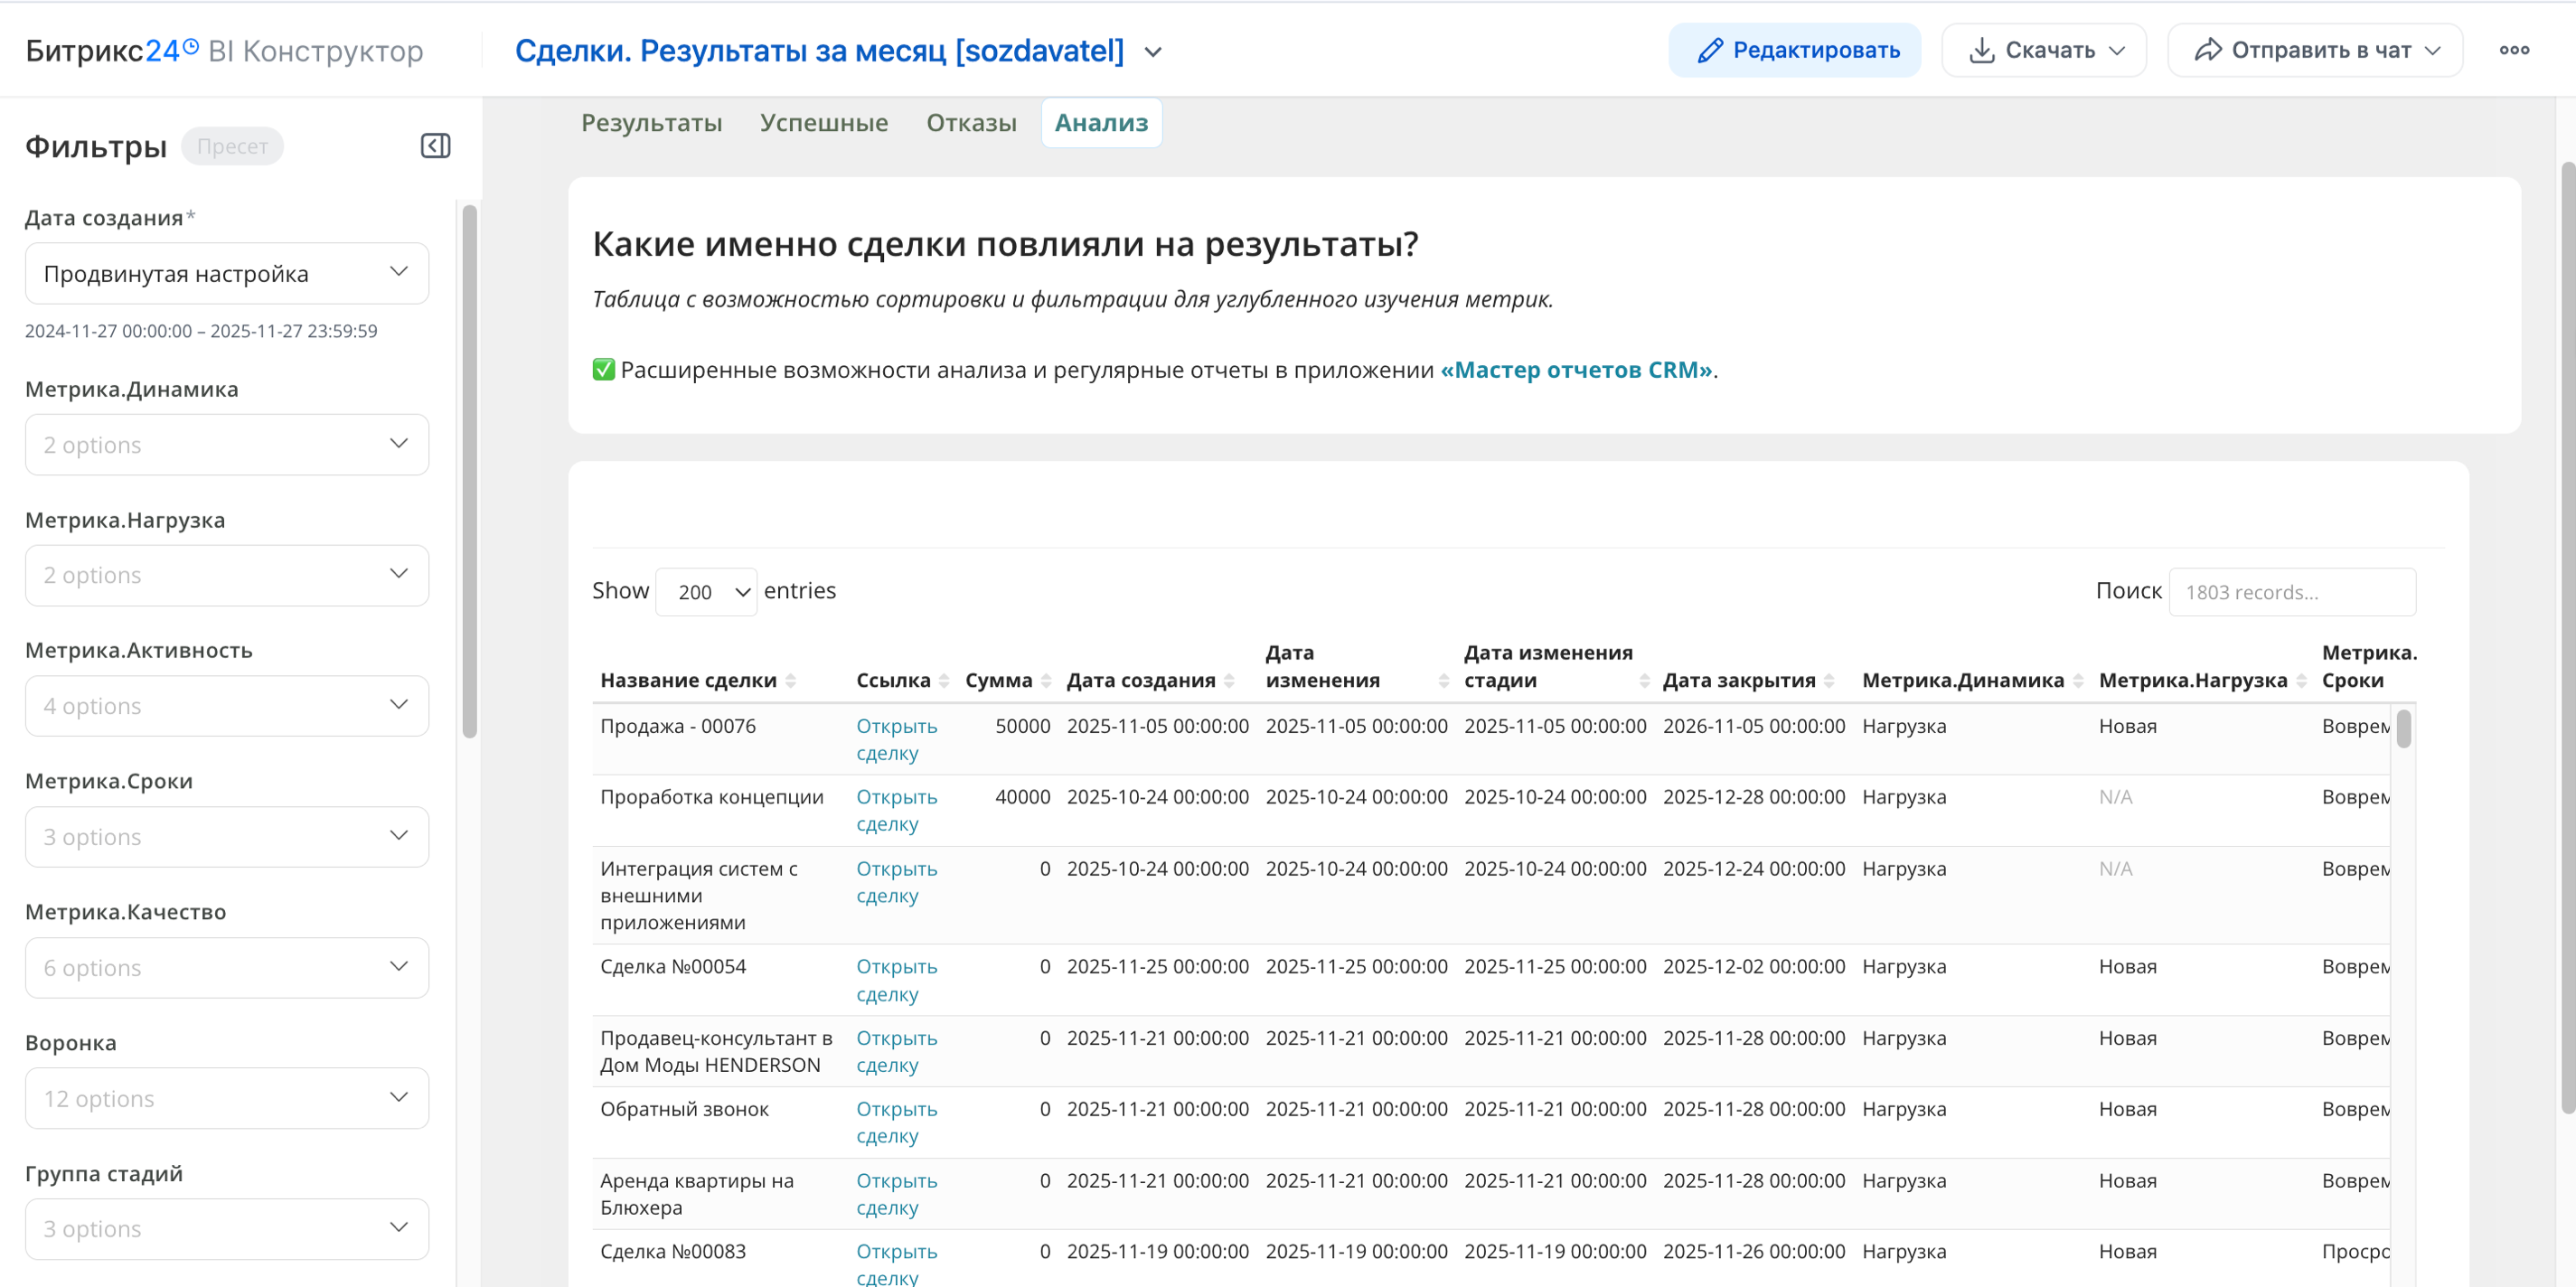
Task: Collapse the Фильтры sidebar panel icon
Action: click(435, 146)
